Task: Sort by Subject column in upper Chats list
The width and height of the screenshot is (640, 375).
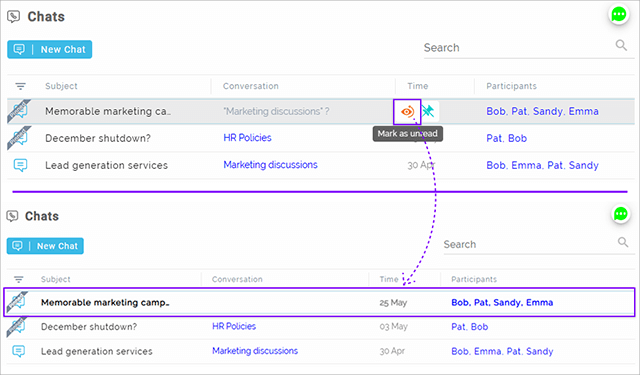Action: (61, 86)
